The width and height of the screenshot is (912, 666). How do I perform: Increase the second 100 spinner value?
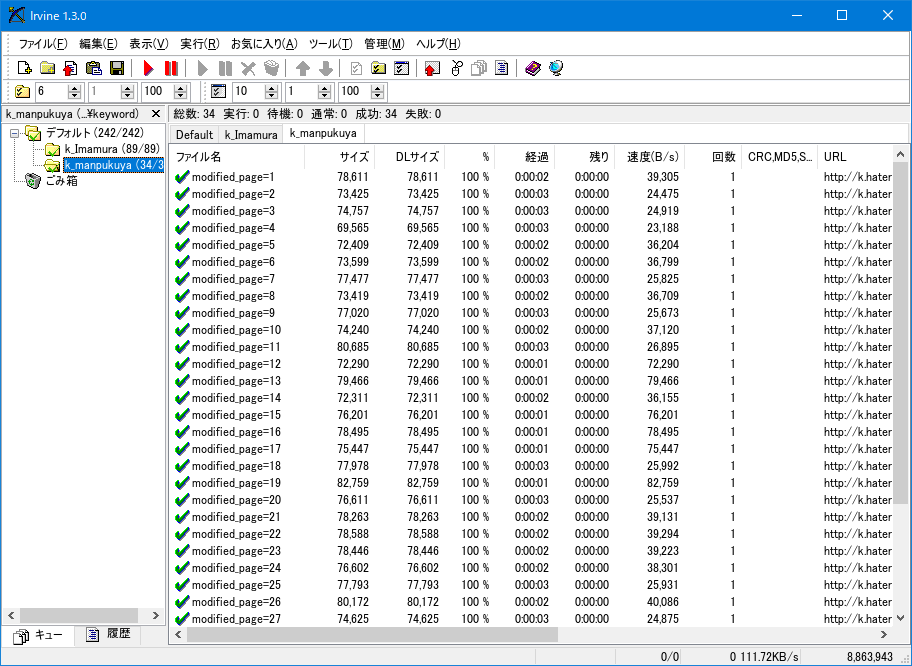tap(377, 88)
